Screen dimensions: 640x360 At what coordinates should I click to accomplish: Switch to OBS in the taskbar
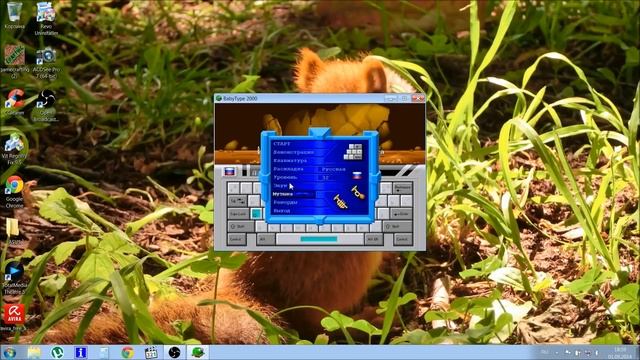point(174,353)
